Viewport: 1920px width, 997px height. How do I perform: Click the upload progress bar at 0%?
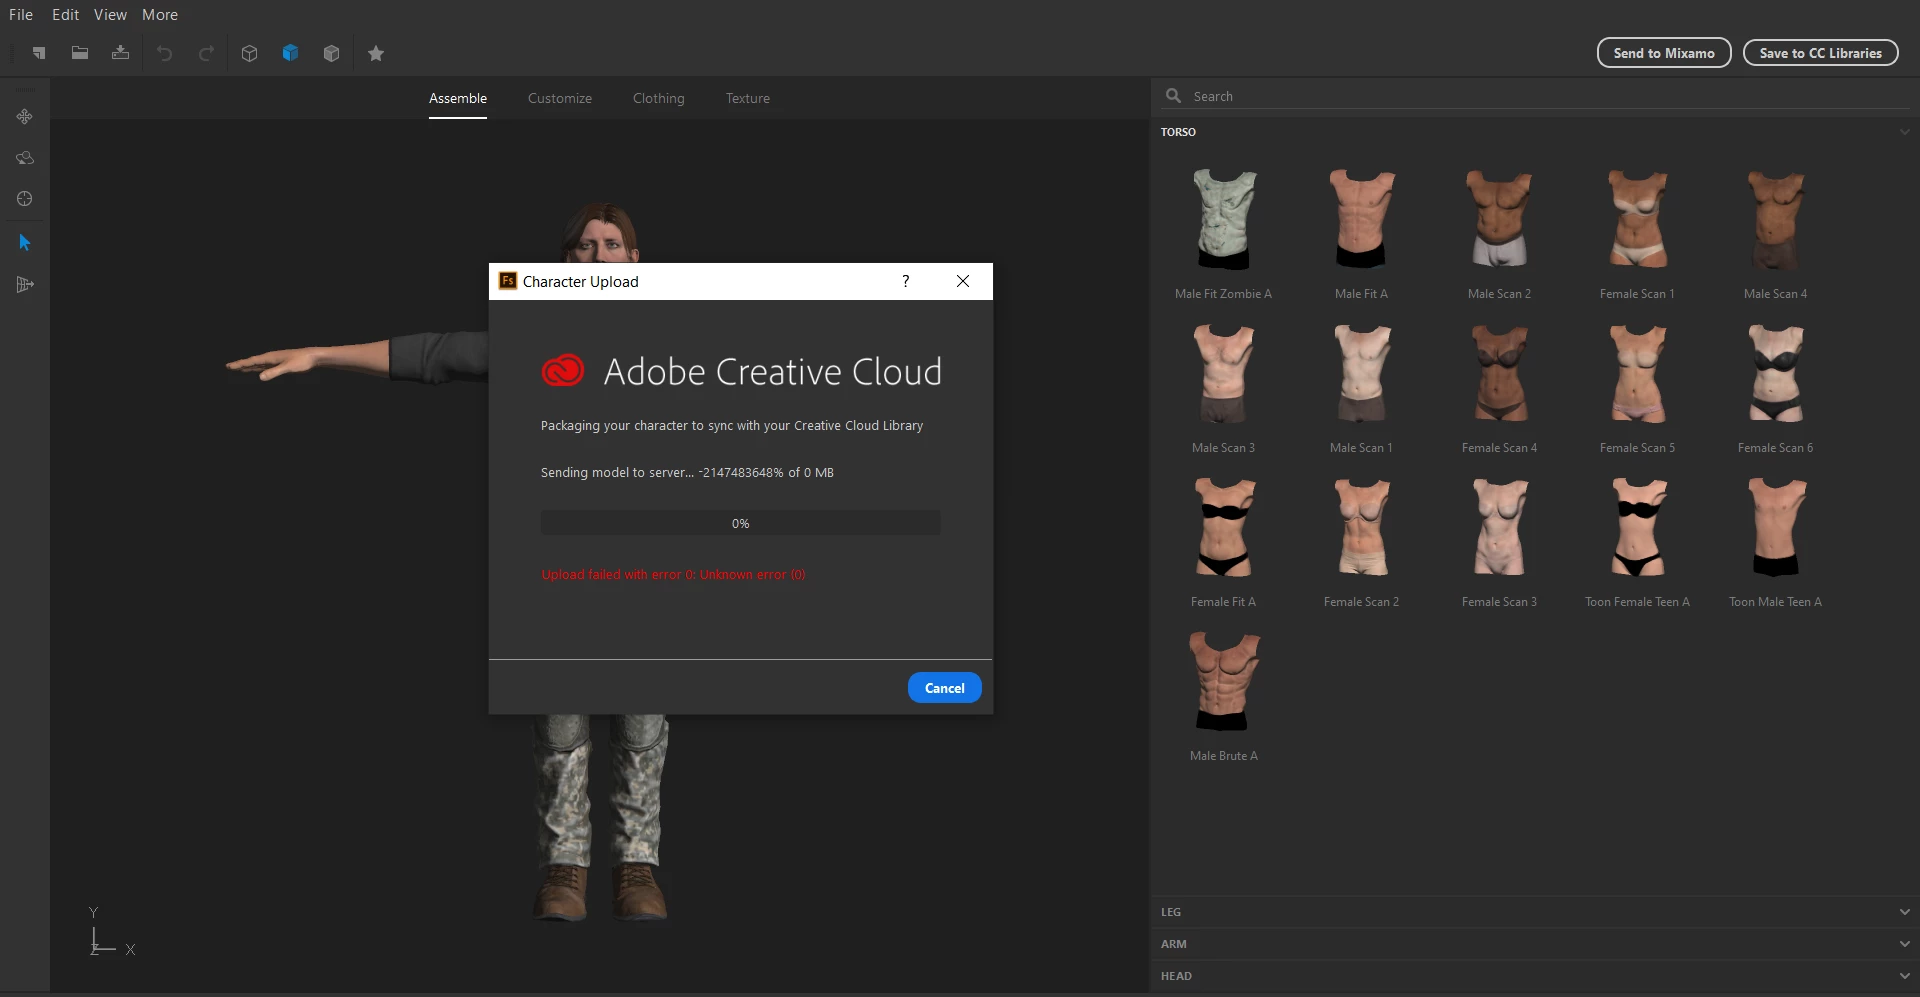(741, 523)
